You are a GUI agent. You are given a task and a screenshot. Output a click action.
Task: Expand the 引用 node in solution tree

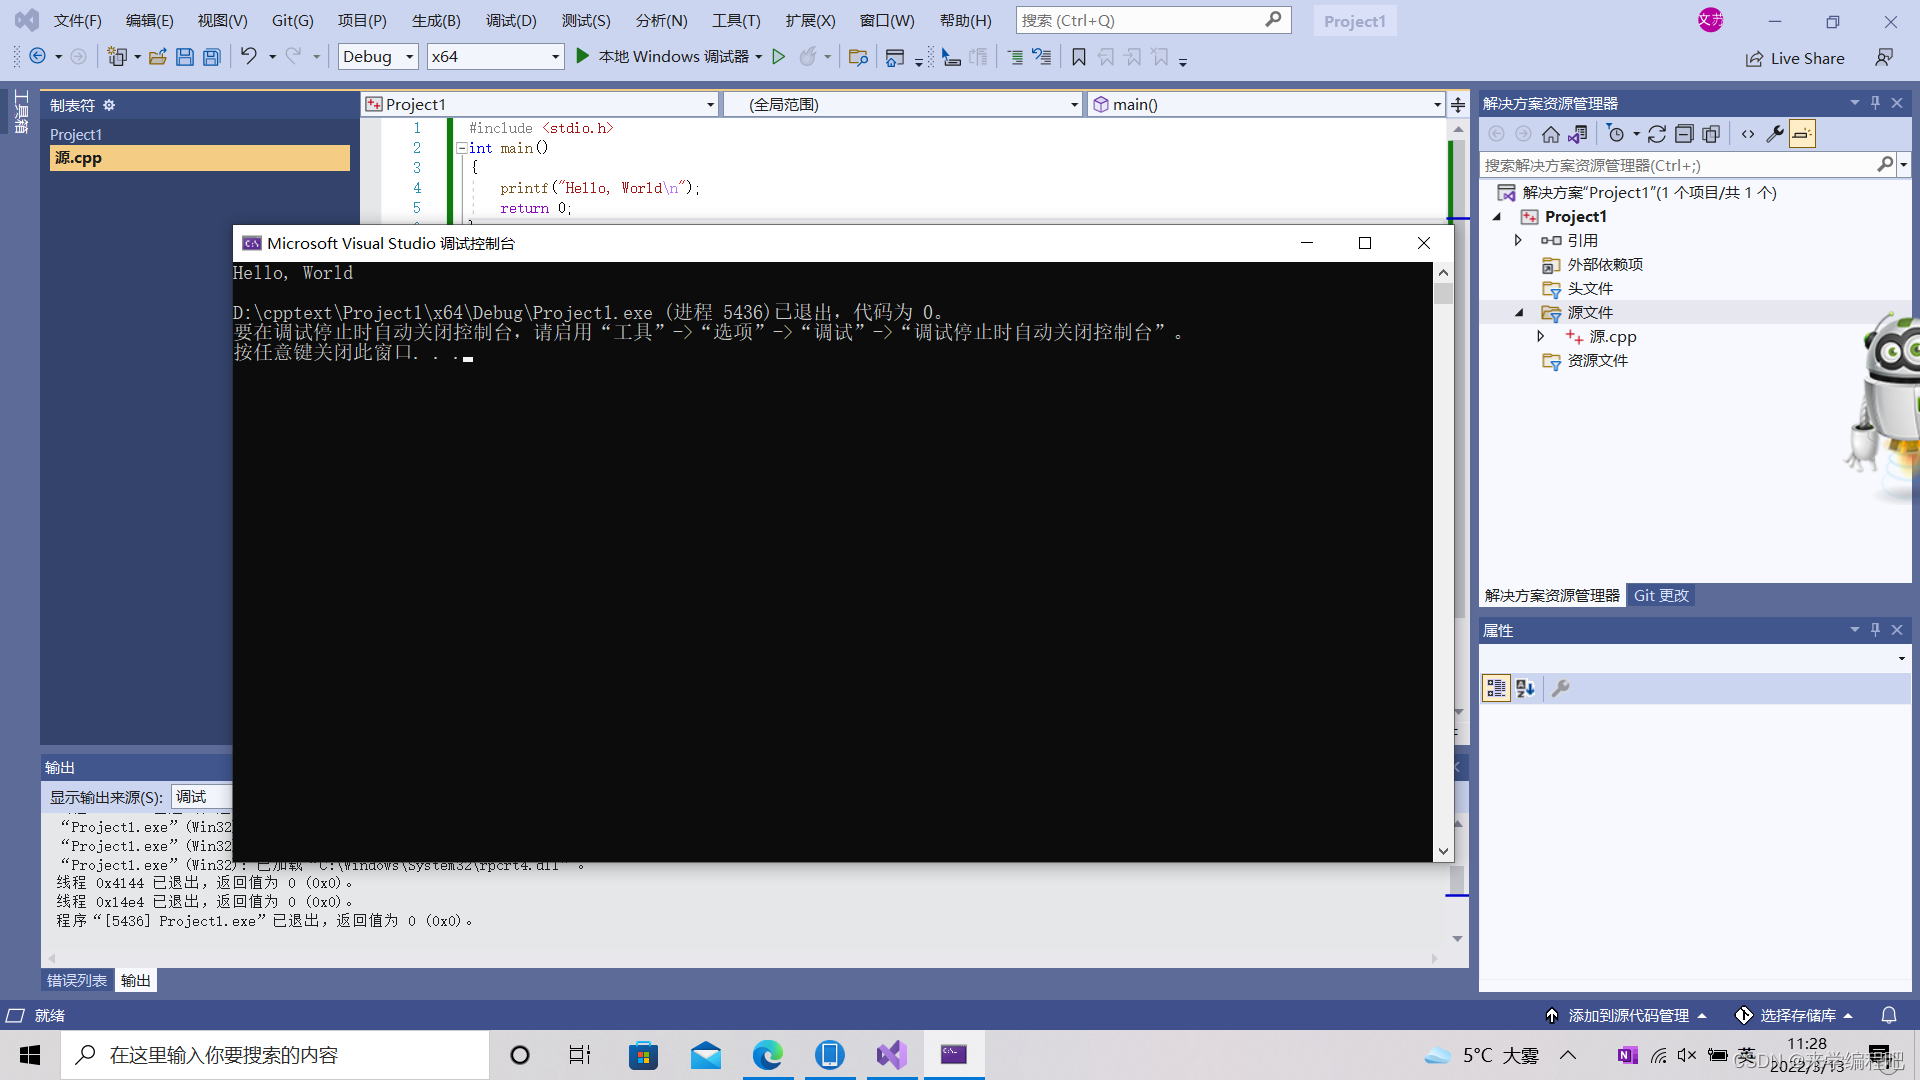tap(1518, 240)
